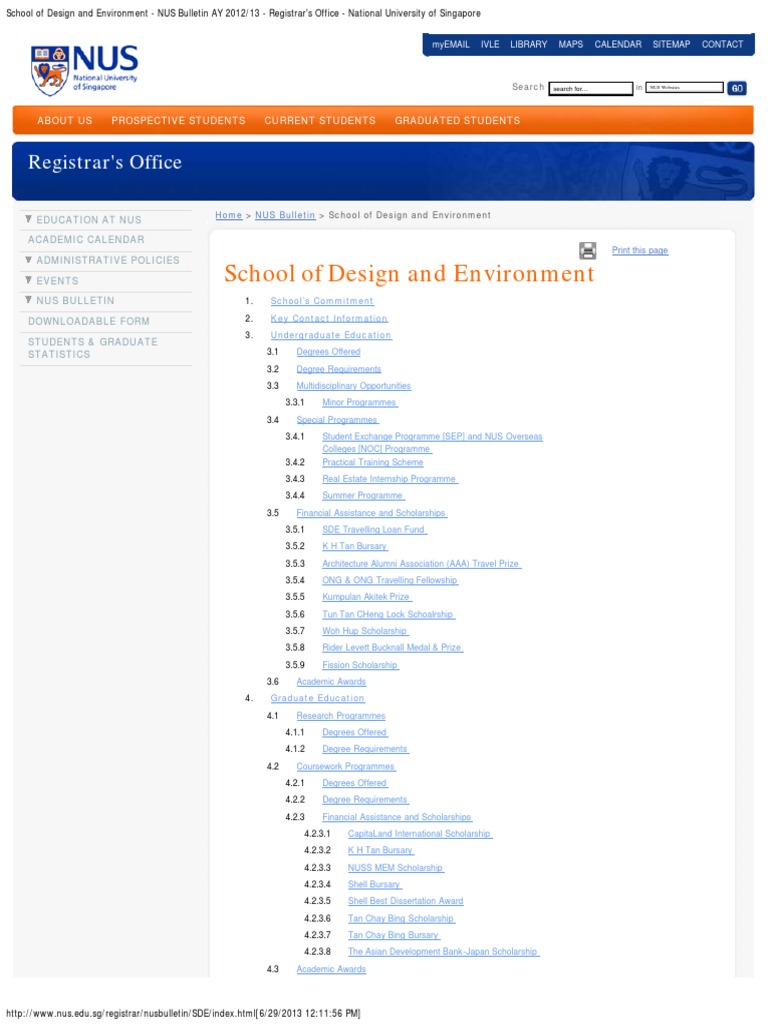Click the printer icon

point(587,250)
